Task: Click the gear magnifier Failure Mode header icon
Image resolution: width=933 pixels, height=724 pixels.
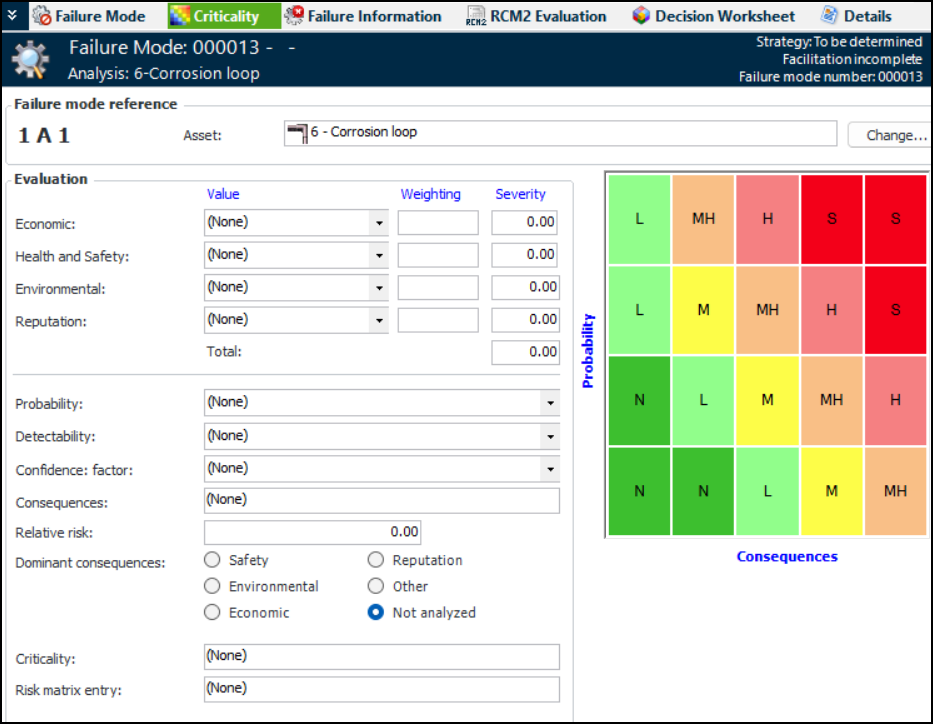Action: pyautogui.click(x=30, y=60)
